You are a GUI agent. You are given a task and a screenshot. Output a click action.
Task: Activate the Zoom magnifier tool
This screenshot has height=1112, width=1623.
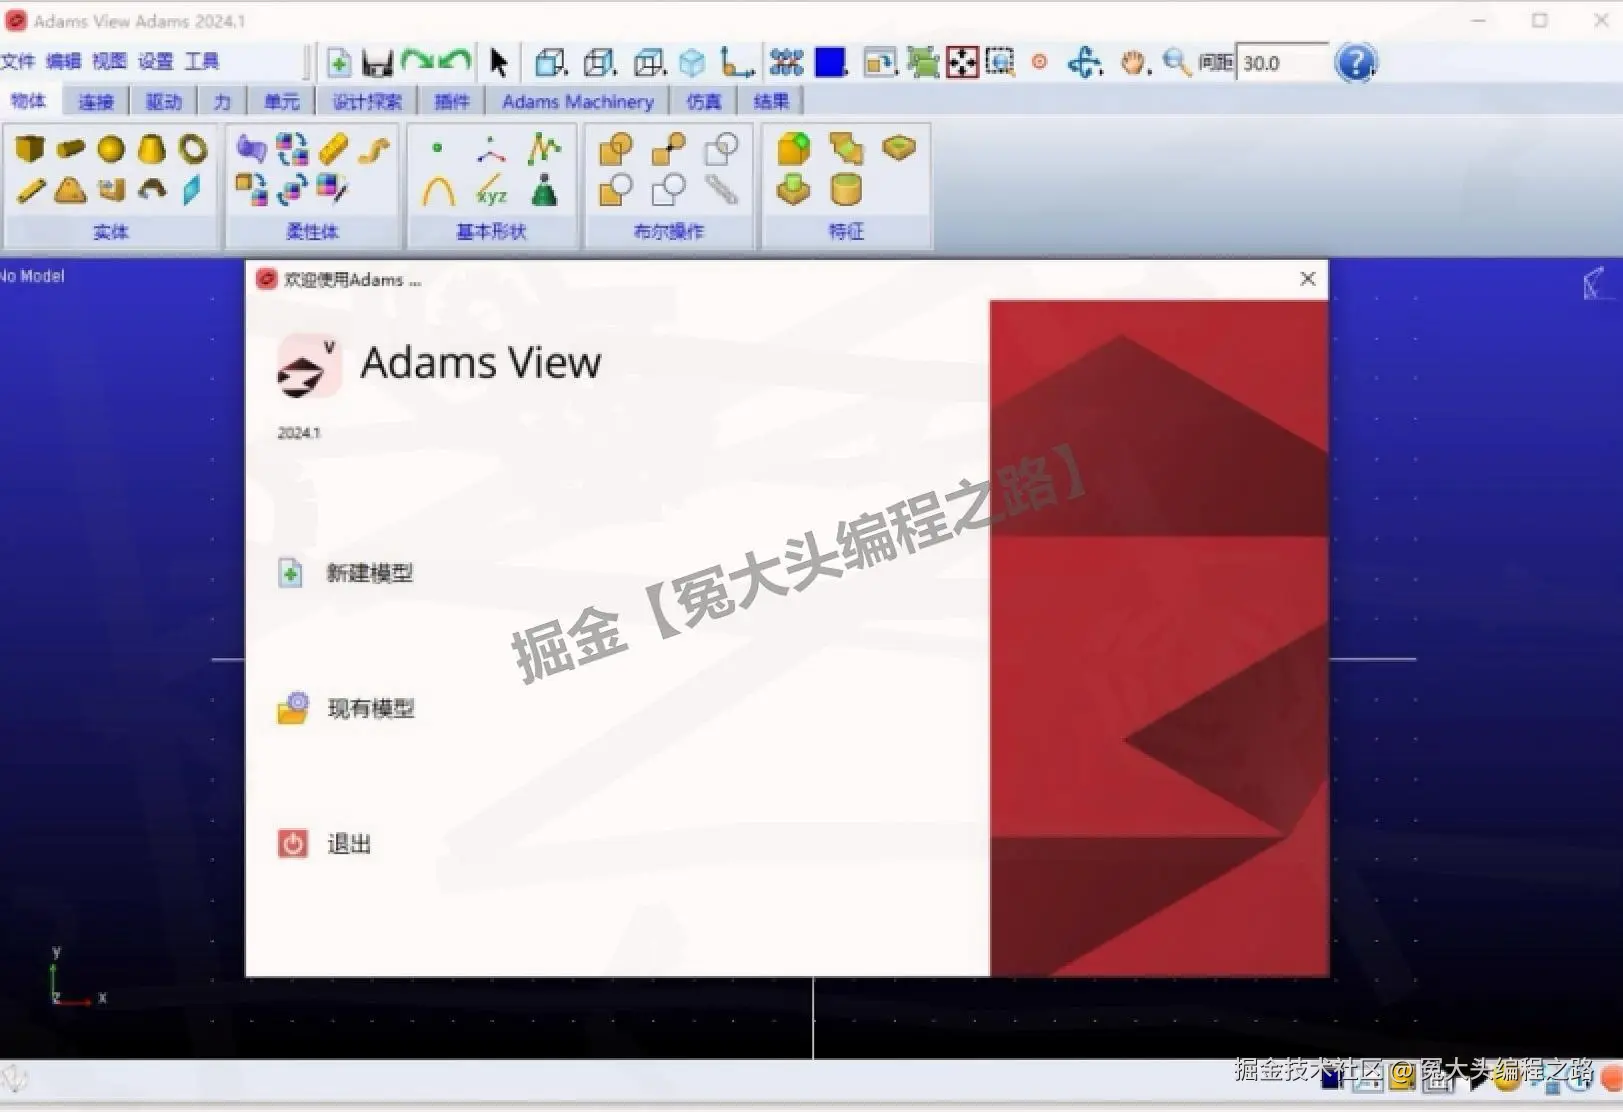pos(1175,63)
